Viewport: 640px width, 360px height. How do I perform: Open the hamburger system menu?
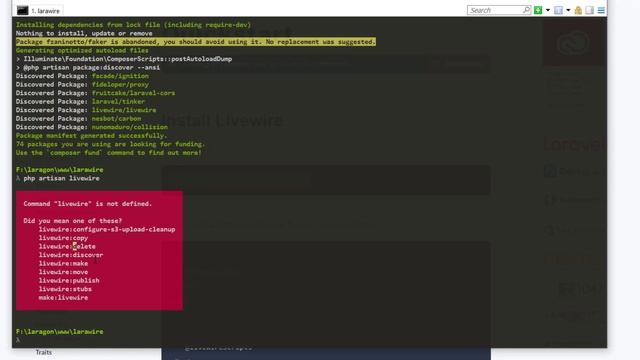click(x=601, y=10)
